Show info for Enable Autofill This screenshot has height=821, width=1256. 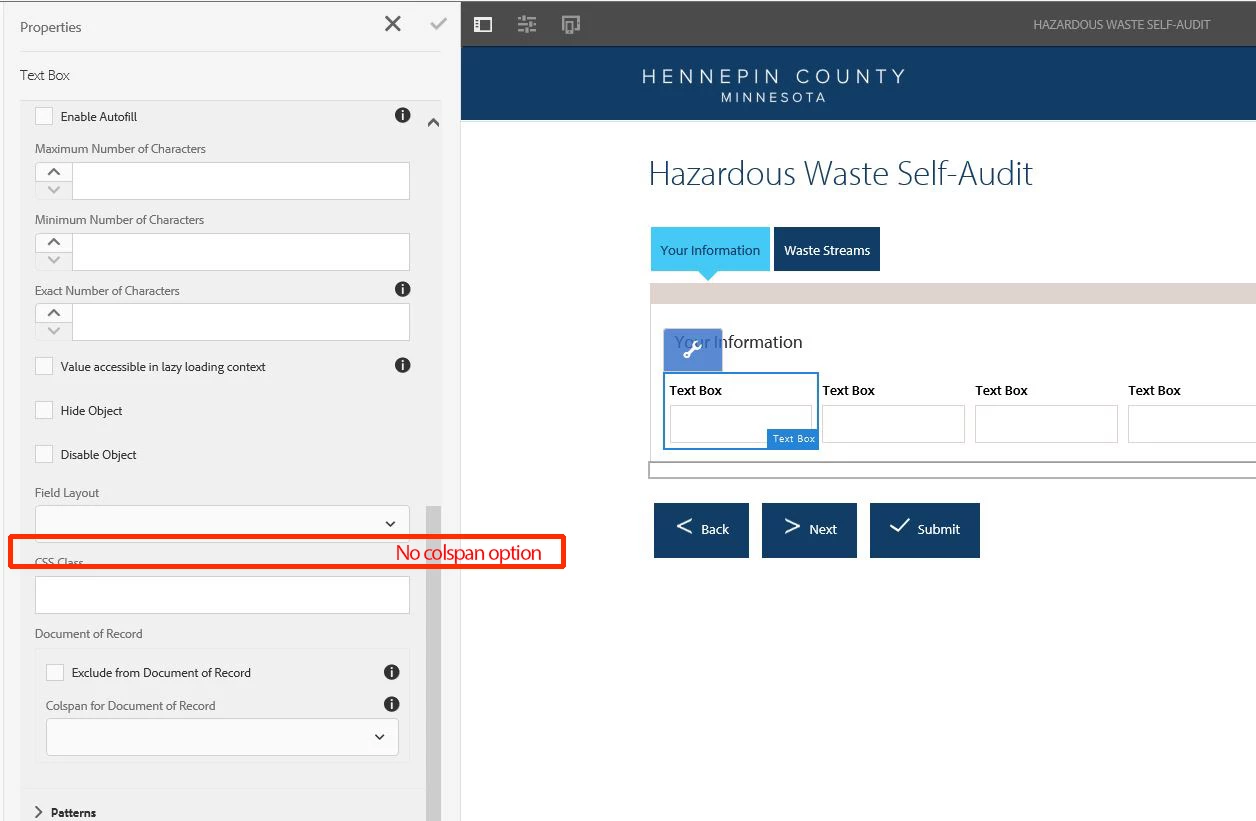[x=403, y=115]
